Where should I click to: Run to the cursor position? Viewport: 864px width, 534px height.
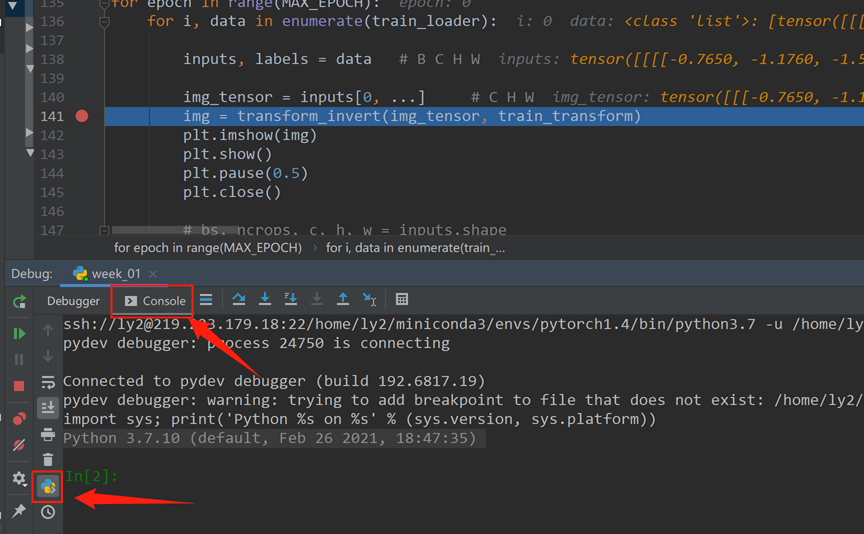point(369,299)
